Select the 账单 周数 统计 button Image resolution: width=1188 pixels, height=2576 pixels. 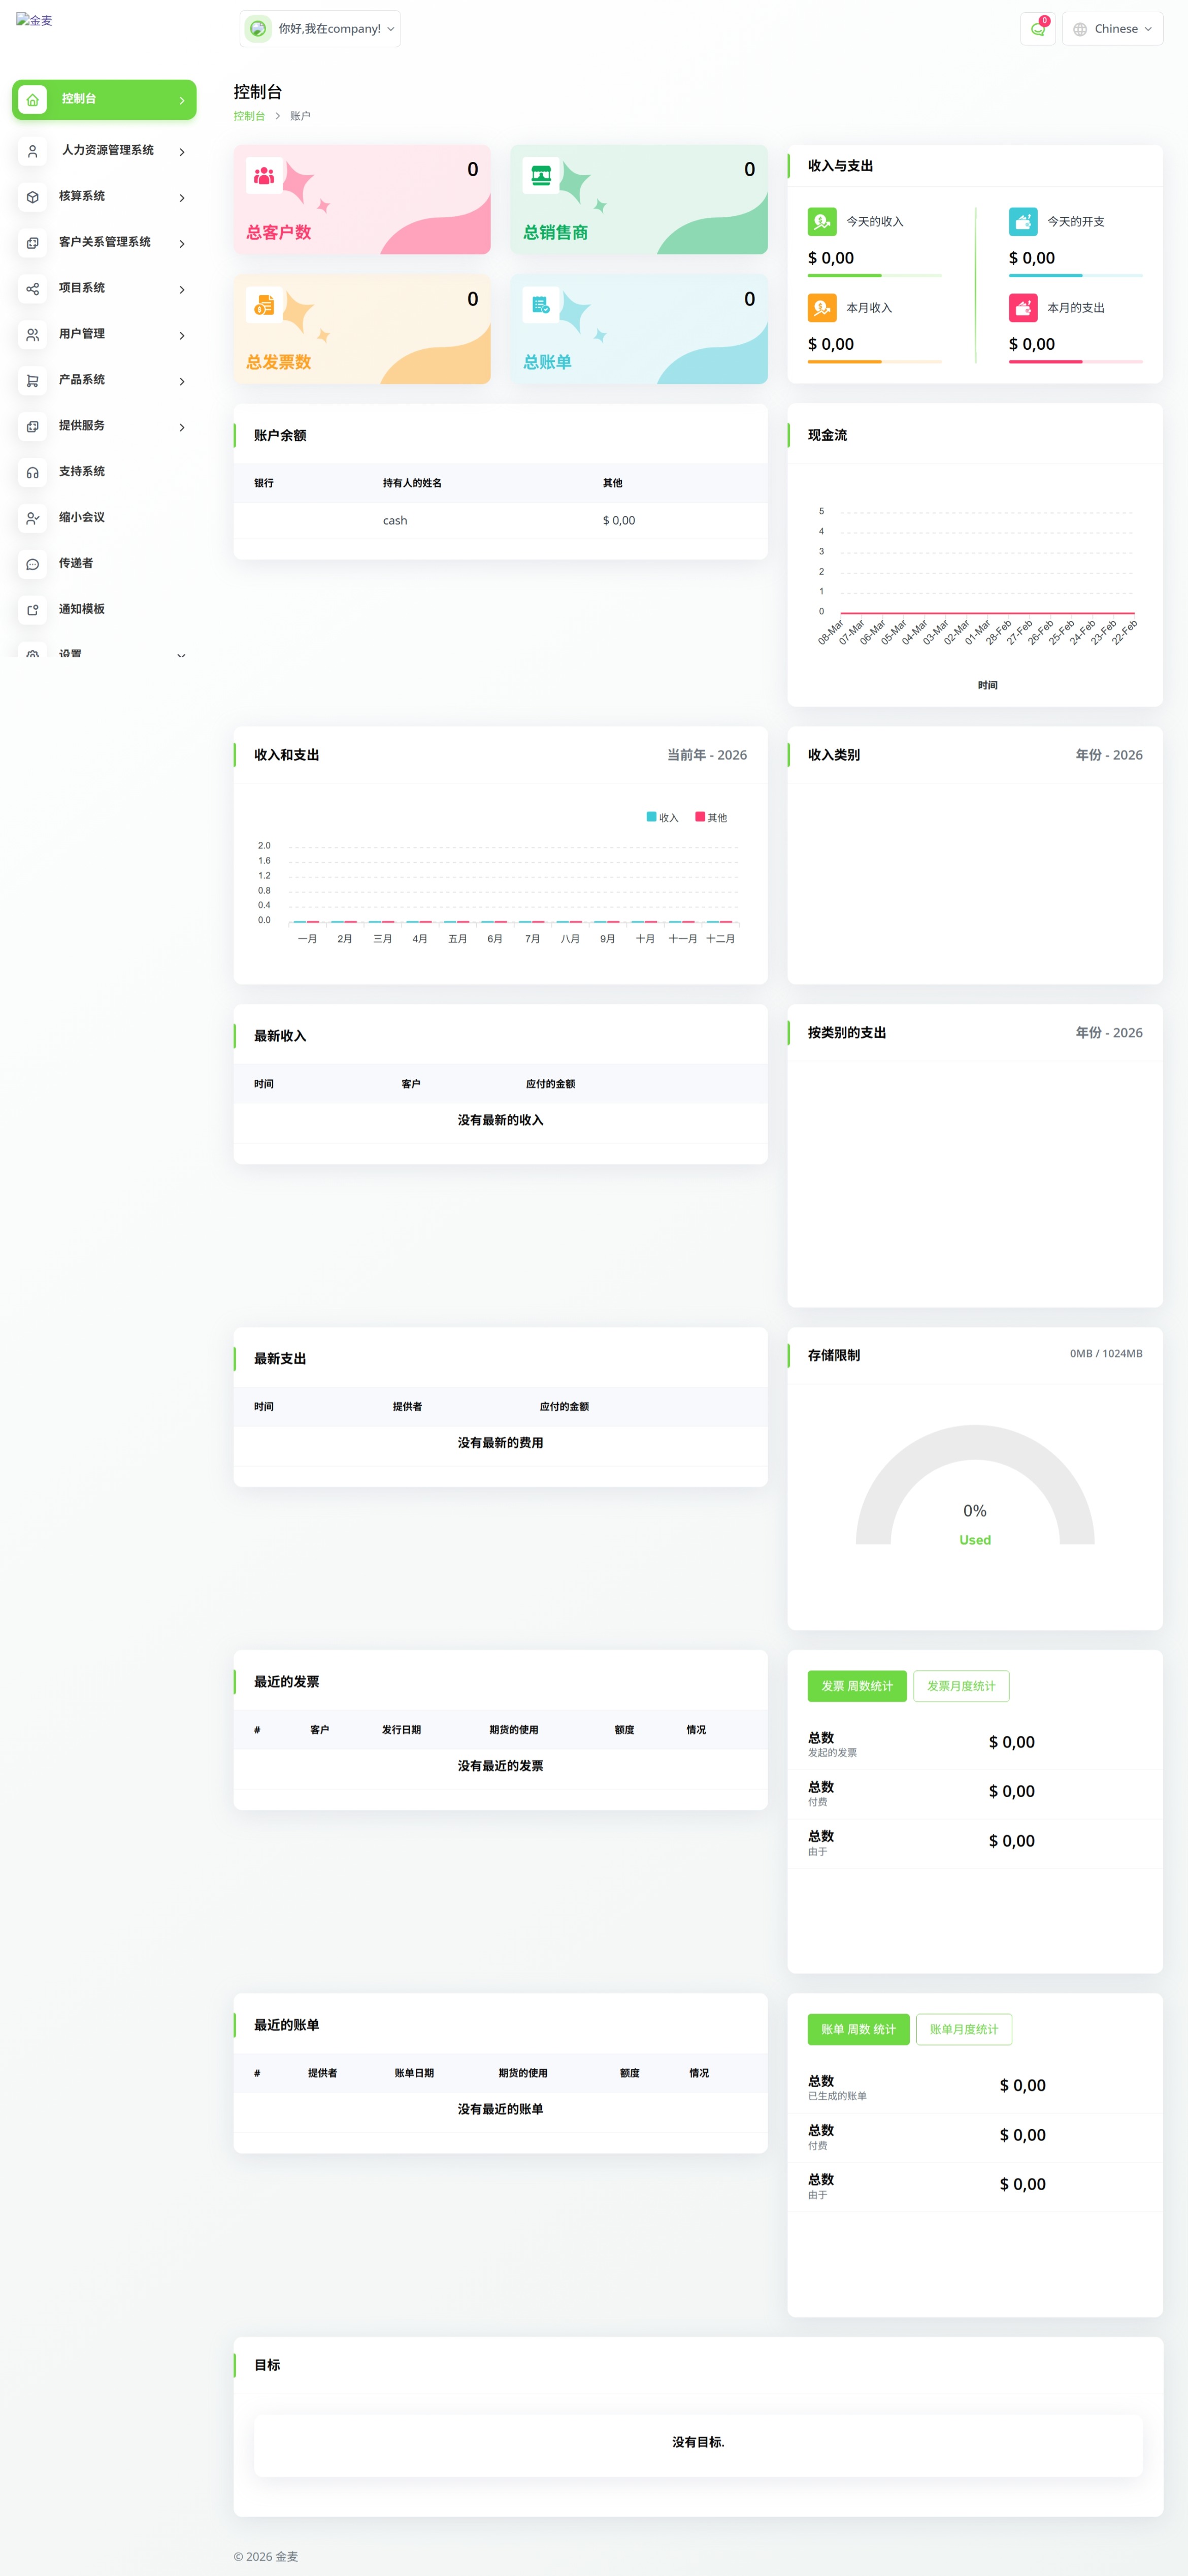(x=858, y=2029)
